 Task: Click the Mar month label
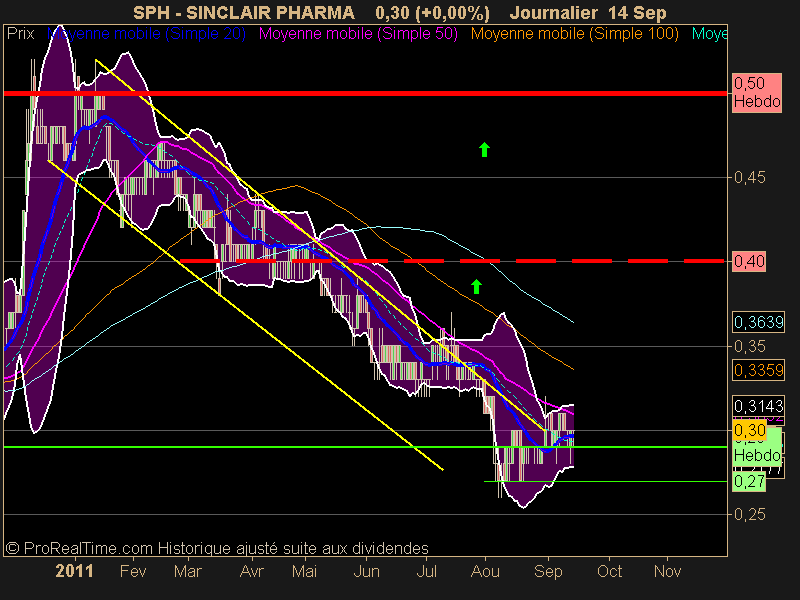(x=188, y=571)
